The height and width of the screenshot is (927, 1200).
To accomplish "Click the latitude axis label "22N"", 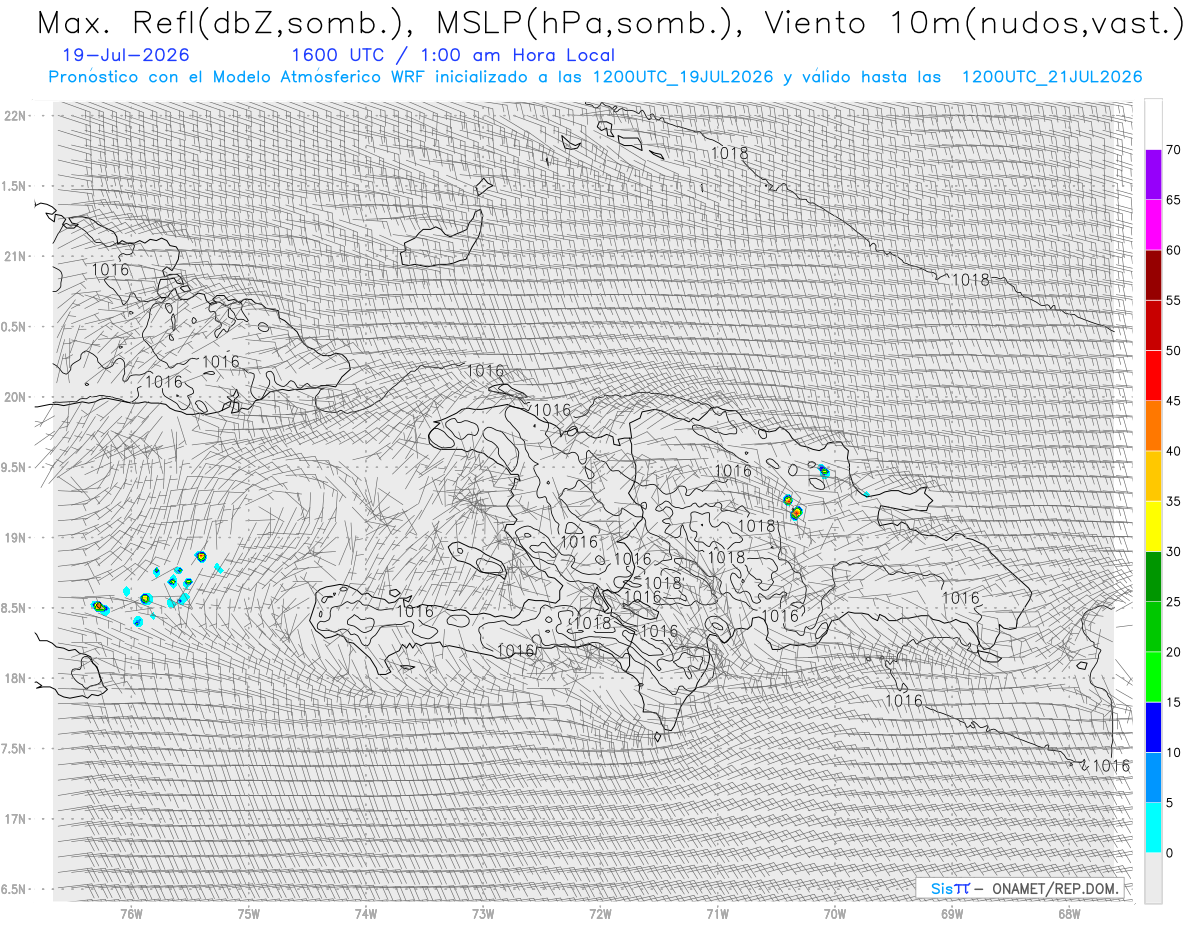I will click(16, 116).
